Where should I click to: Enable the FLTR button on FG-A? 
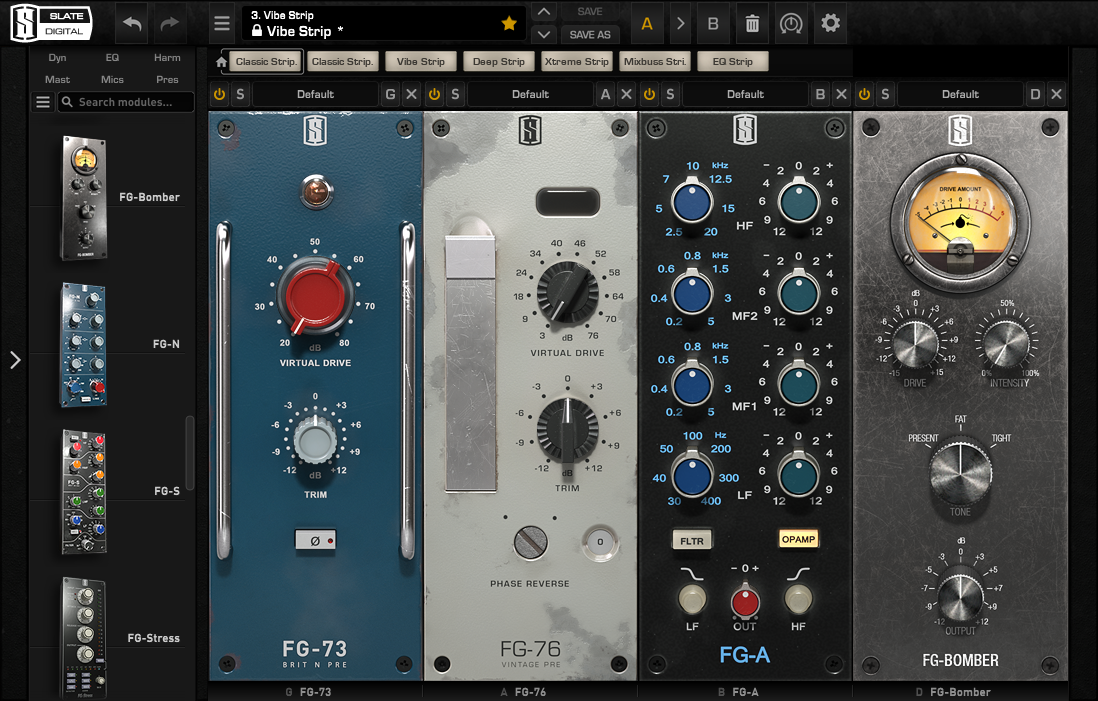pyautogui.click(x=692, y=541)
